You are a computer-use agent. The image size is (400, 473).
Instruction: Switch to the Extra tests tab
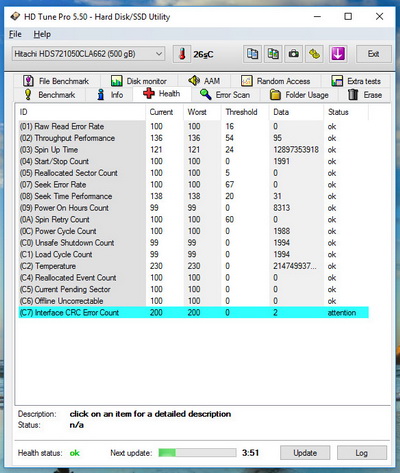click(356, 81)
